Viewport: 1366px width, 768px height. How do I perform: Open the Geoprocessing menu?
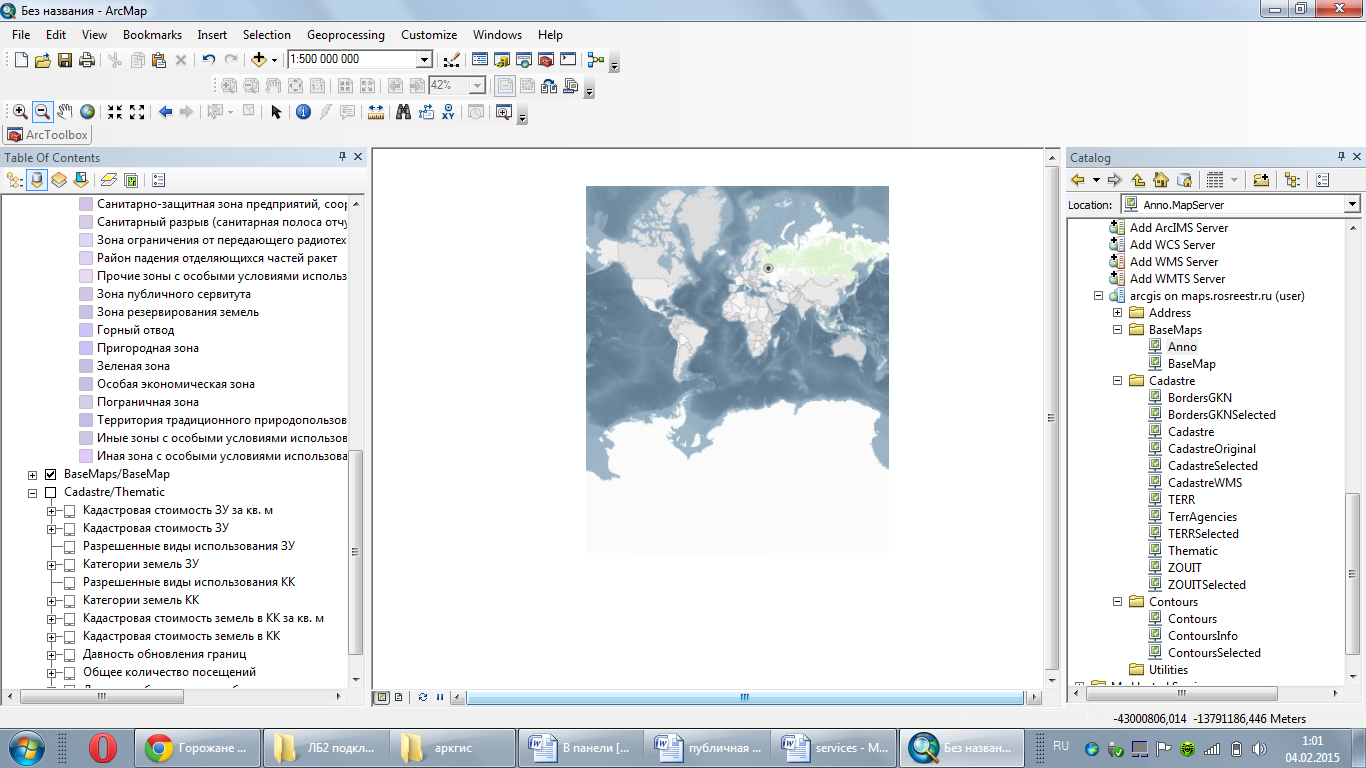coord(346,34)
